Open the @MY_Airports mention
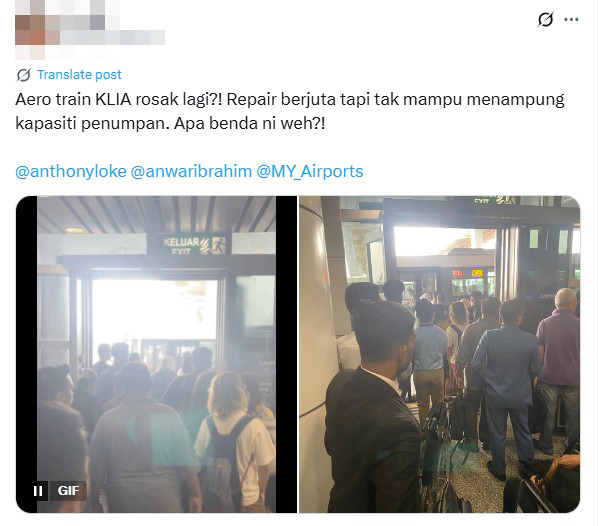This screenshot has width=598, height=526. [310, 171]
